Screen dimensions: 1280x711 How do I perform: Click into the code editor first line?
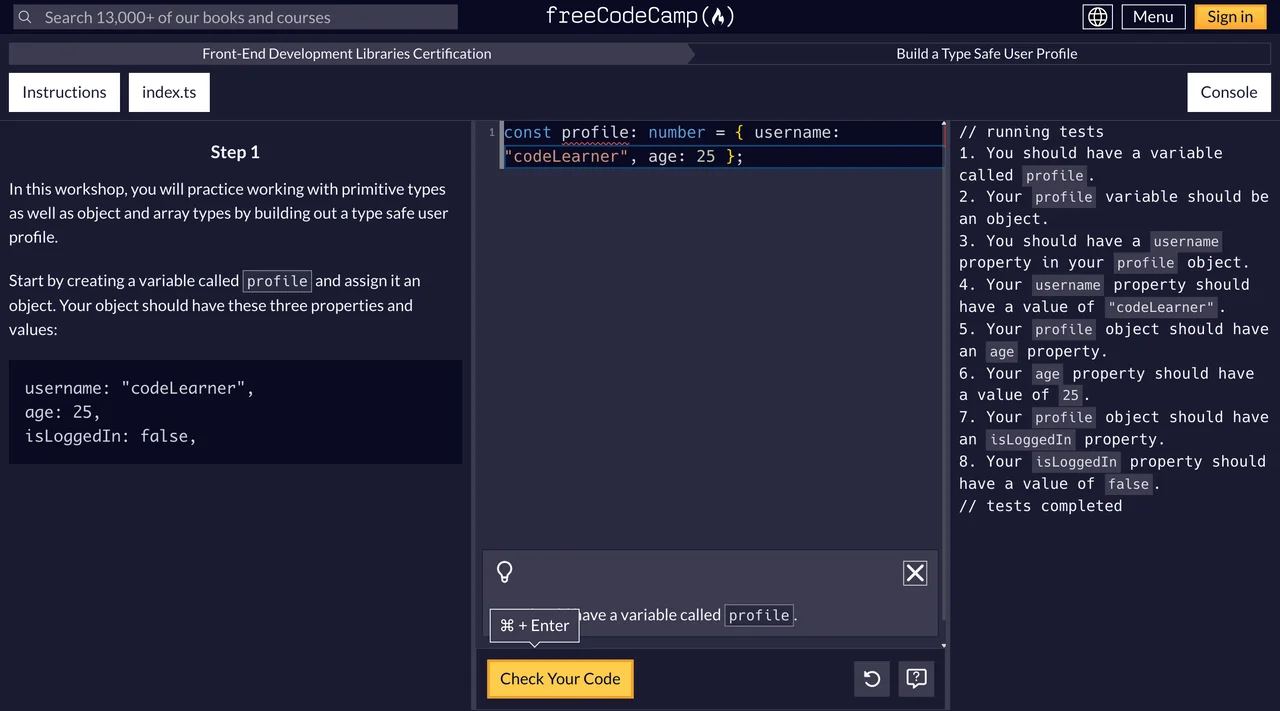click(722, 133)
